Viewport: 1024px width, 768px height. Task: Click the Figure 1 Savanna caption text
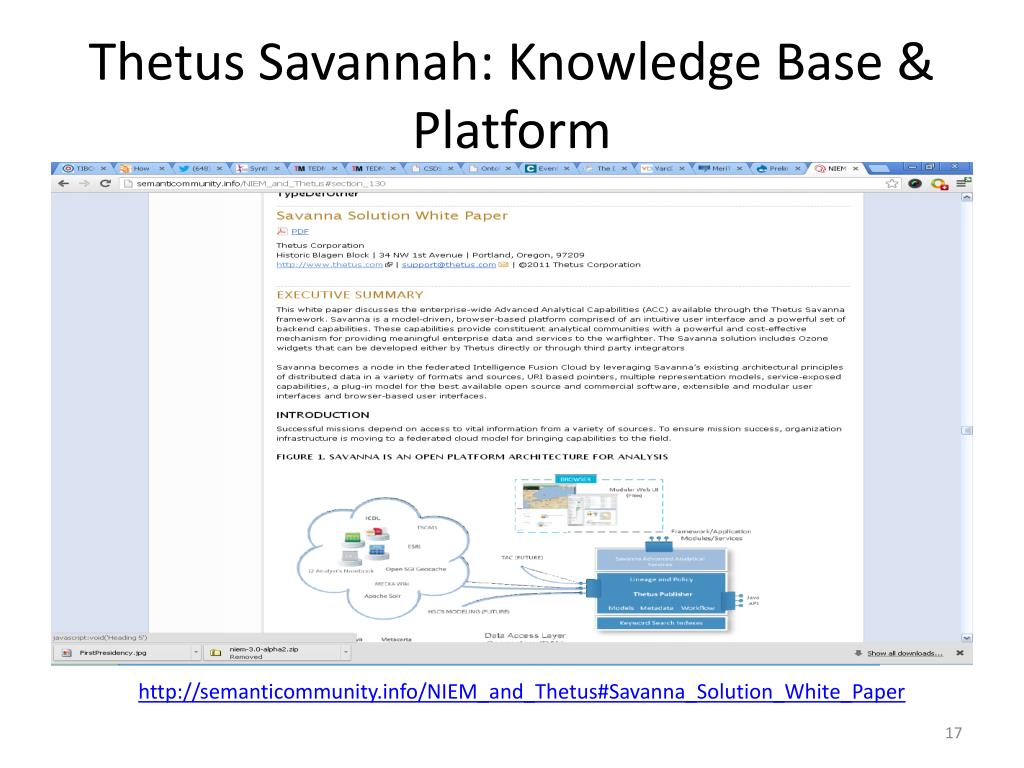(472, 456)
